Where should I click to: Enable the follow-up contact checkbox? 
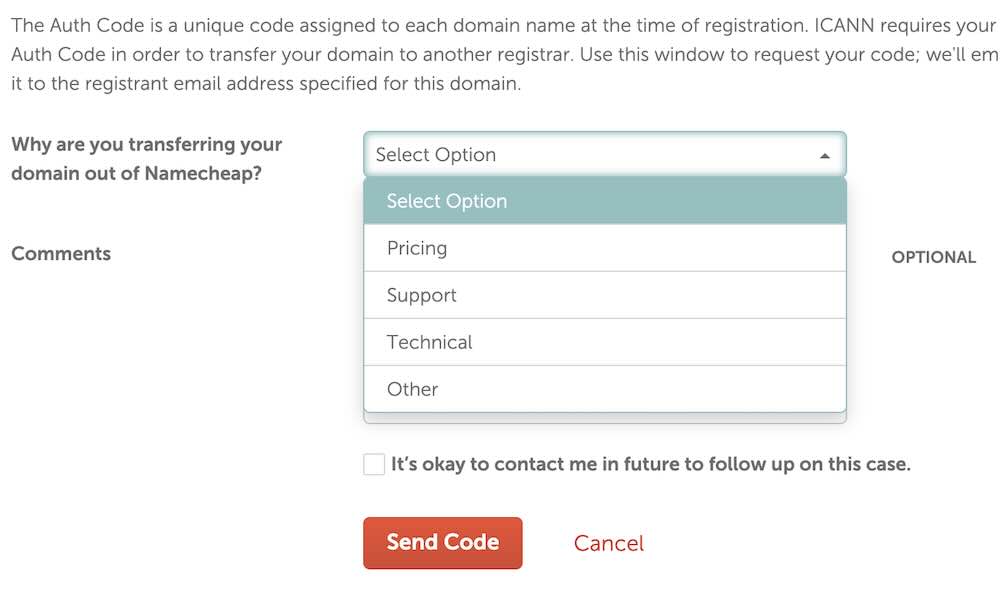(374, 464)
